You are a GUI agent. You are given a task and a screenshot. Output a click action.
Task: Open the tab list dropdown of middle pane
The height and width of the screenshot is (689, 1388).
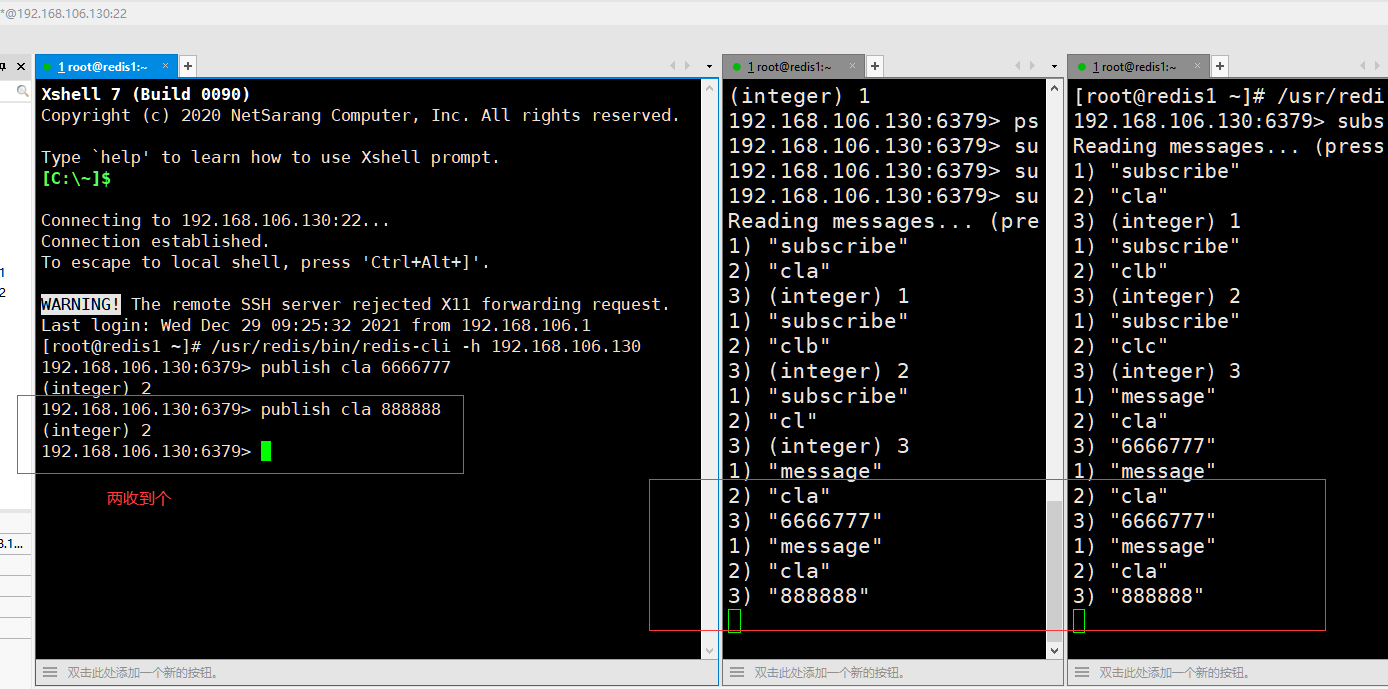pyautogui.click(x=1054, y=66)
